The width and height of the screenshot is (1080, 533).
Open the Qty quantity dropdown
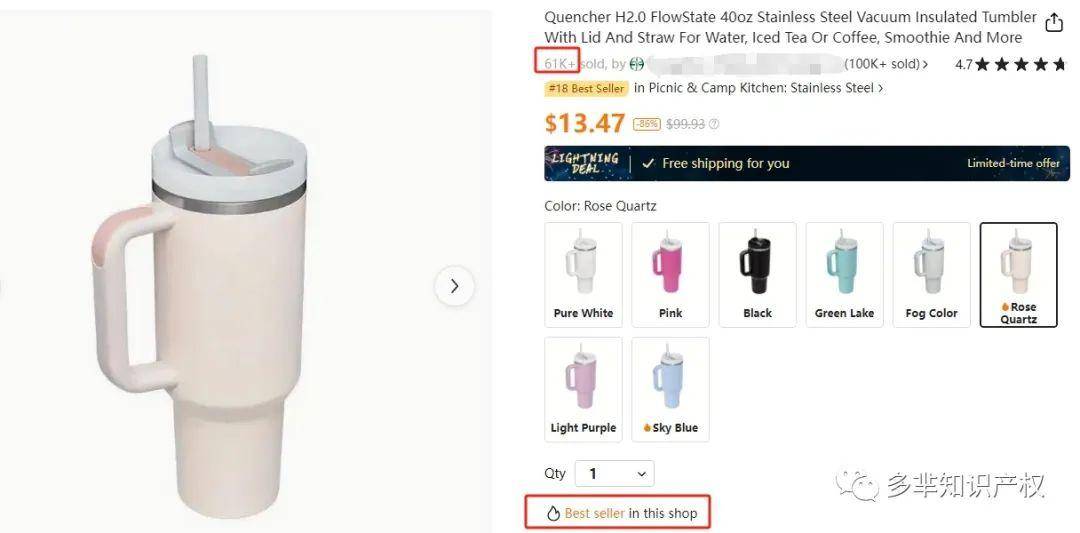[614, 474]
